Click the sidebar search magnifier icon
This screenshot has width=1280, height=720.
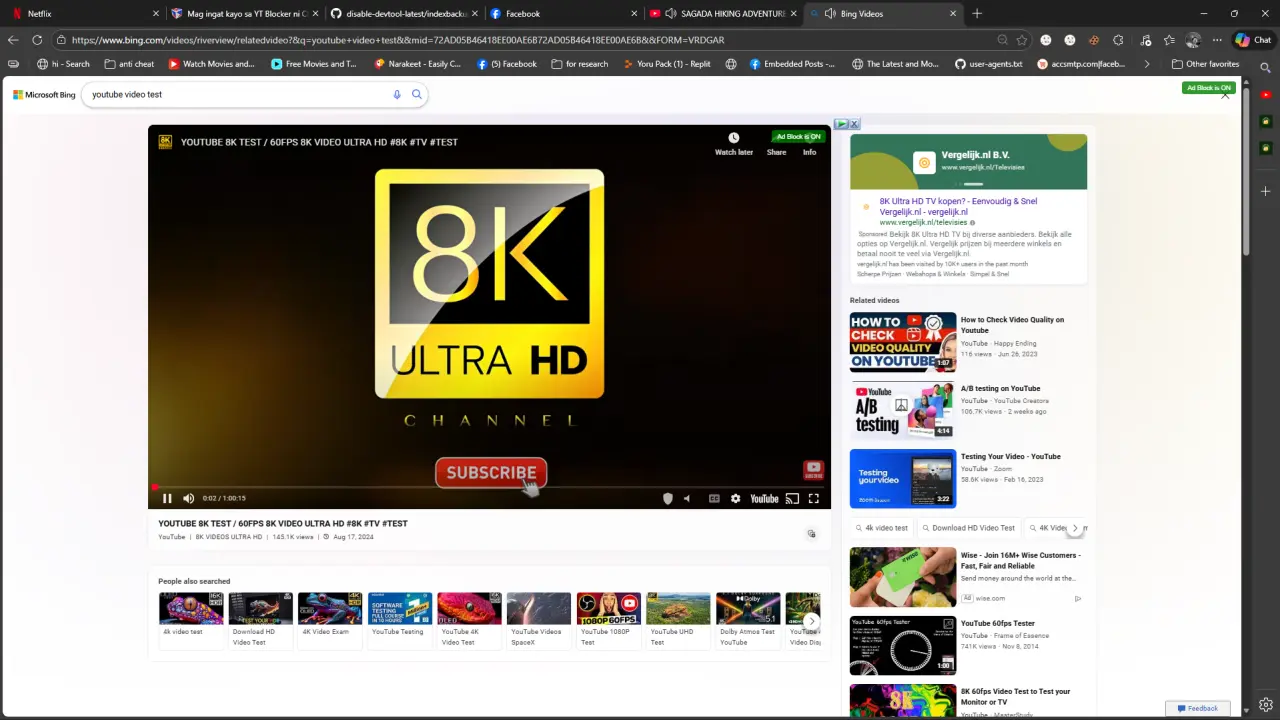(1266, 68)
